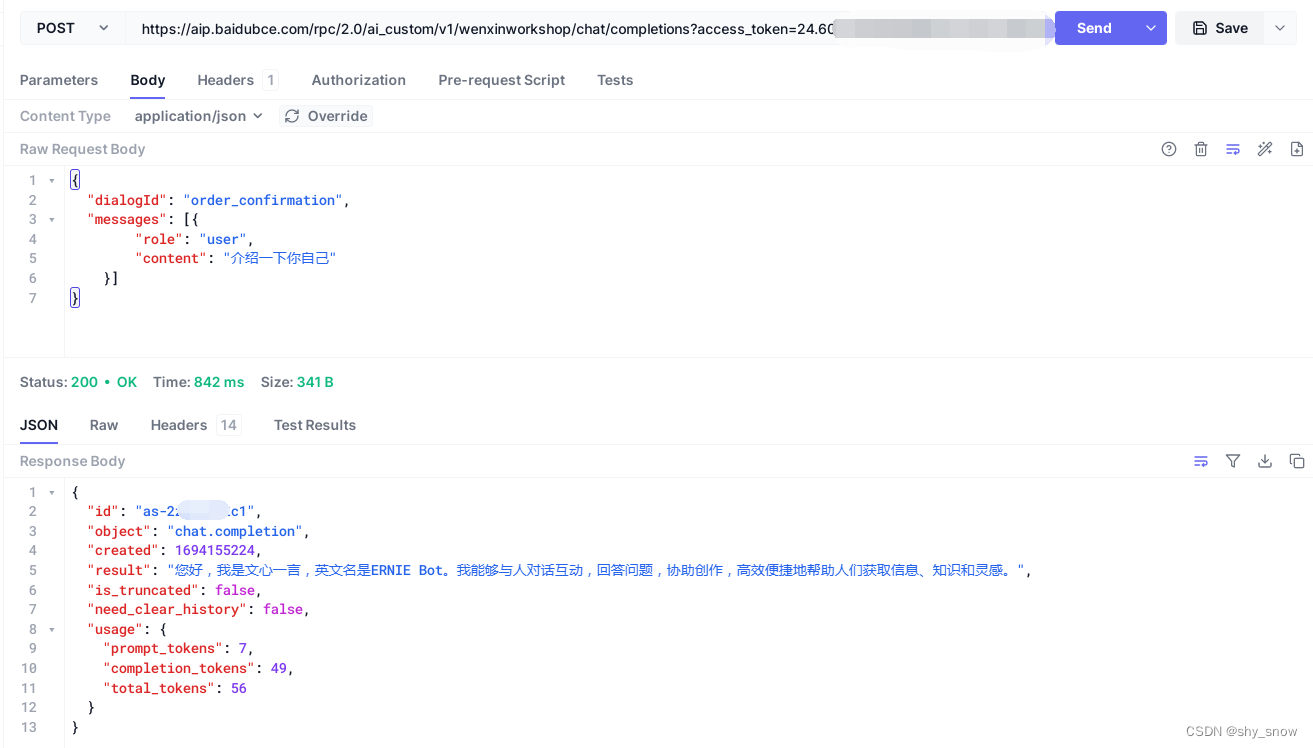The image size is (1313, 748).
Task: Import request body from file icon
Action: click(x=1297, y=149)
